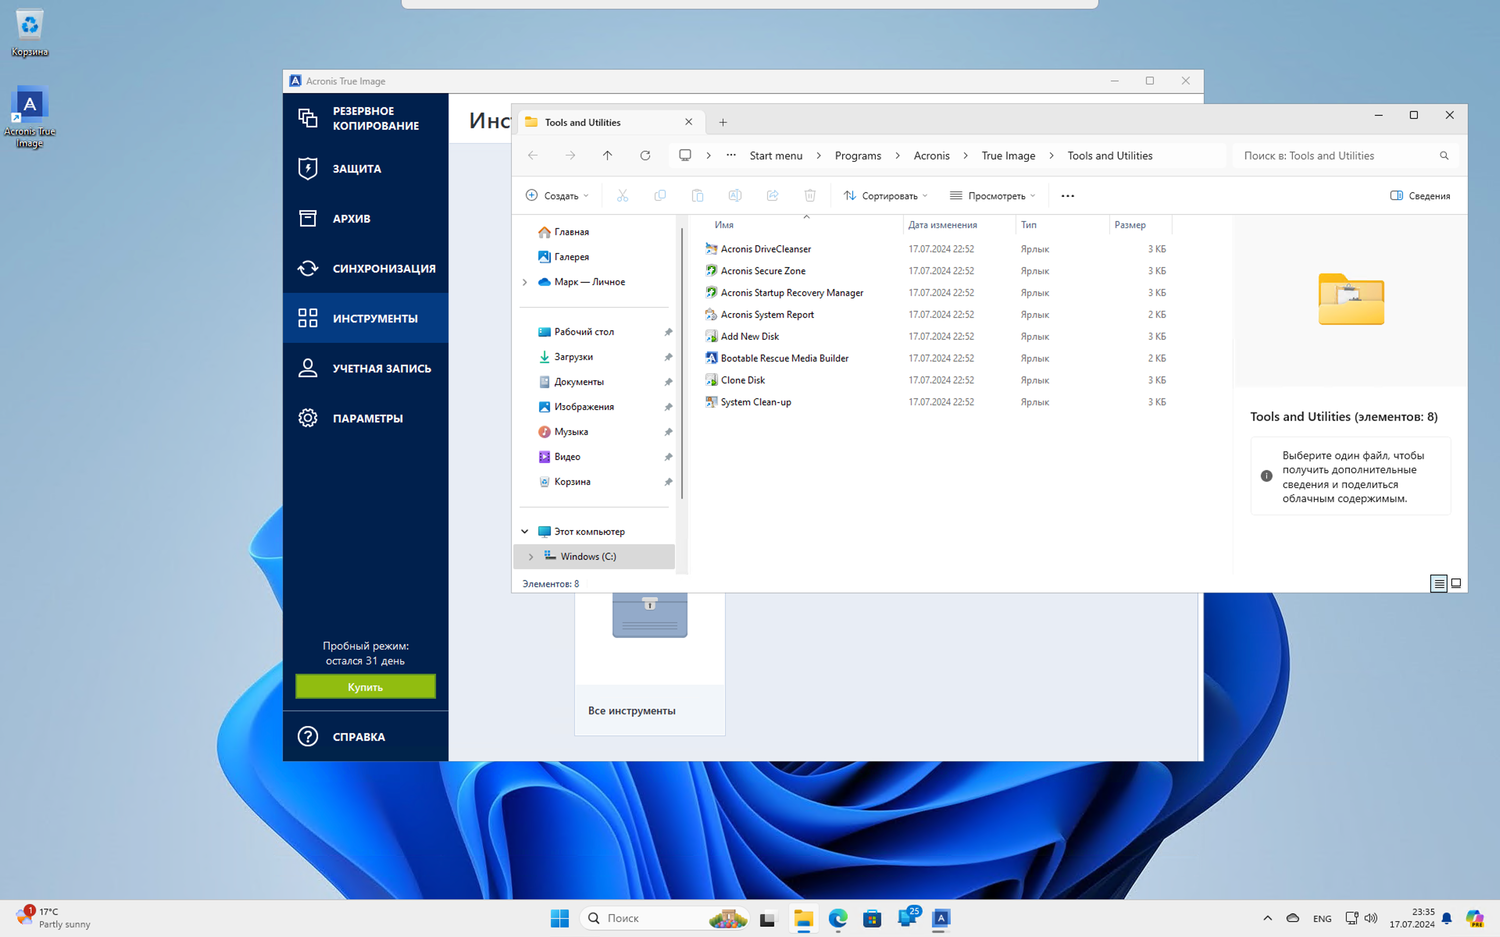Open All tools card in Acronis window
The width and height of the screenshot is (1500, 937).
click(x=649, y=663)
